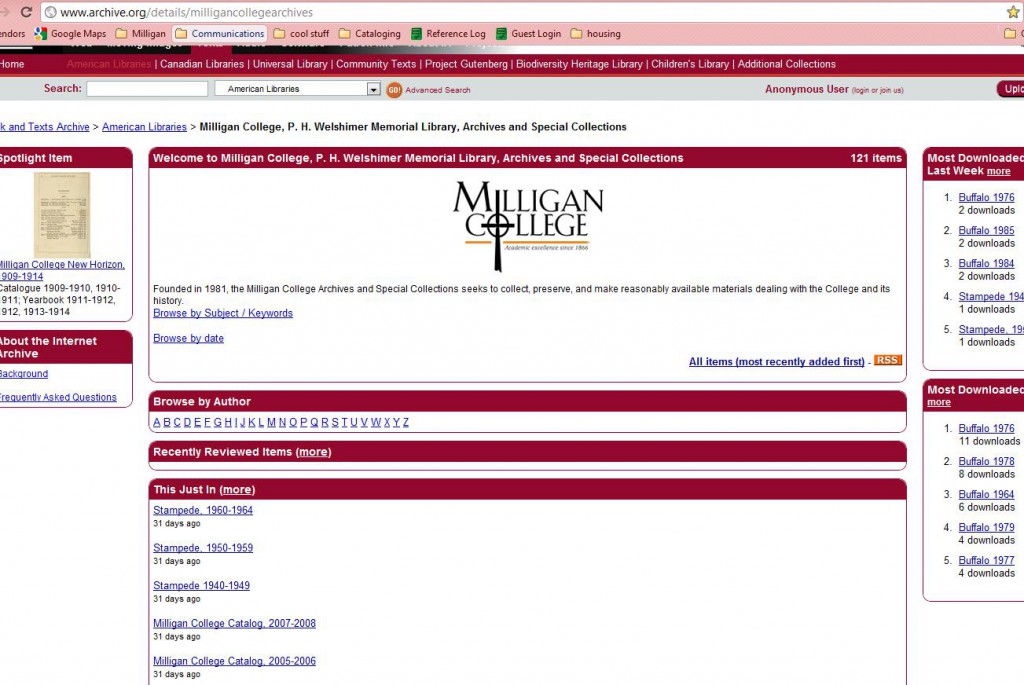Viewport: 1024px width, 685px height.
Task: Open the Cataloging bookmarks folder
Action: 371,33
